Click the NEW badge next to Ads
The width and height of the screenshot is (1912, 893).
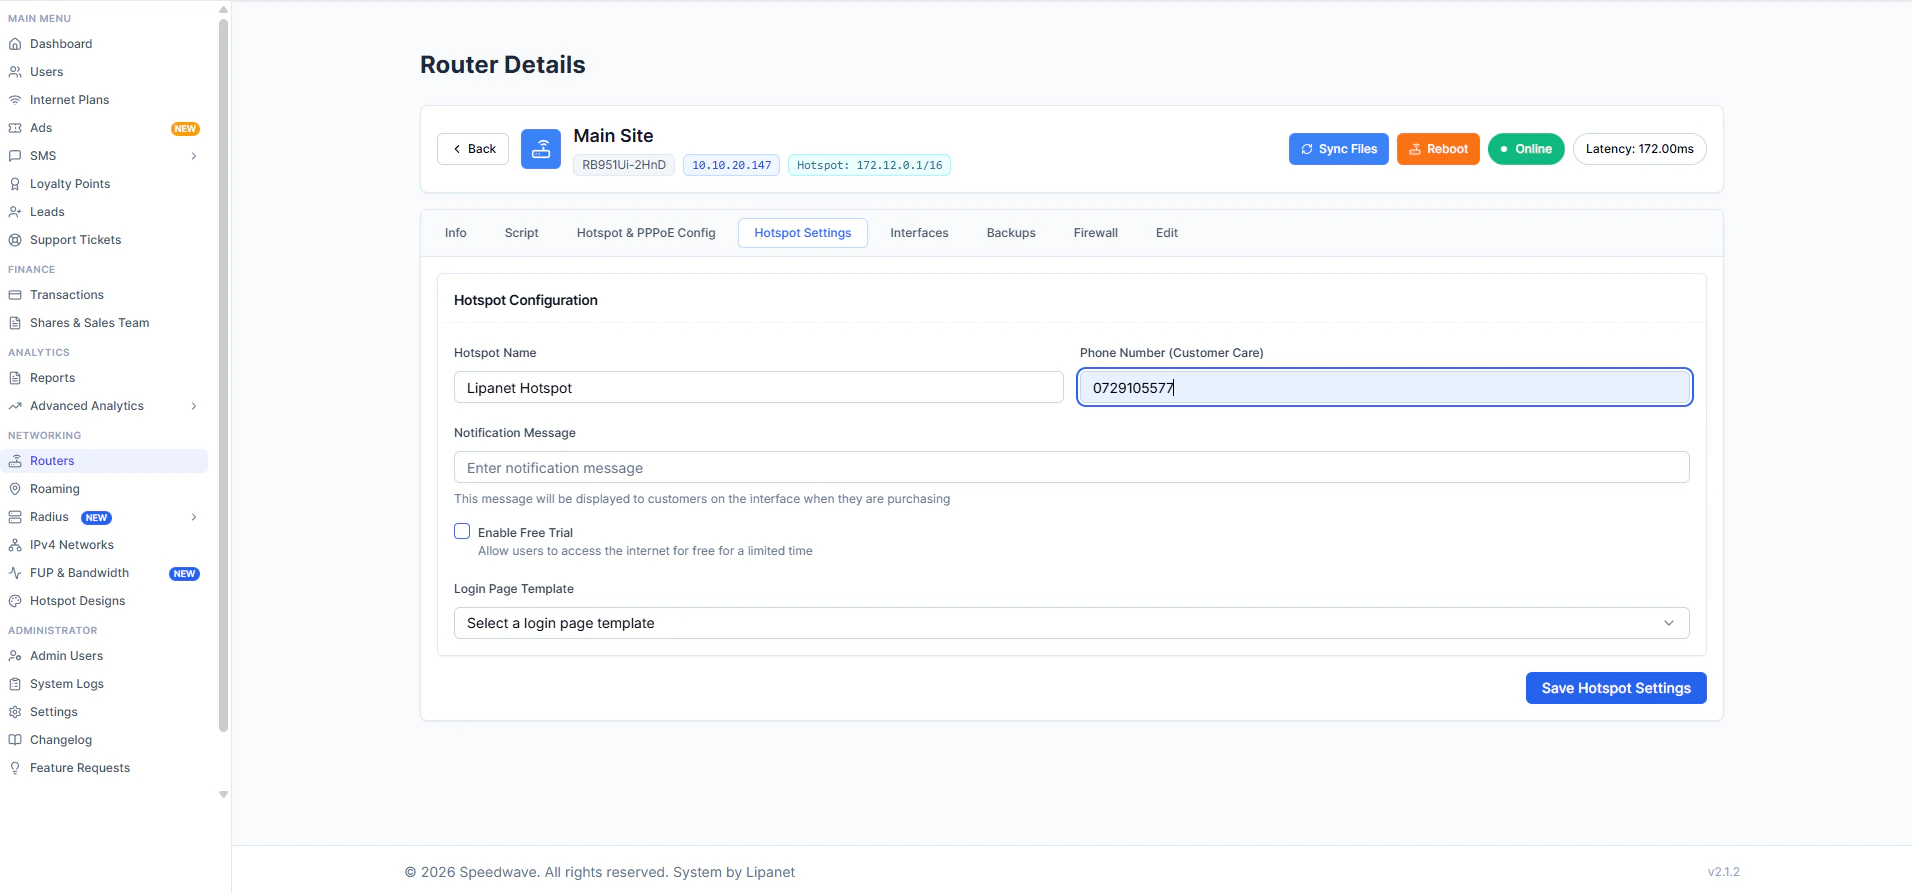[185, 129]
